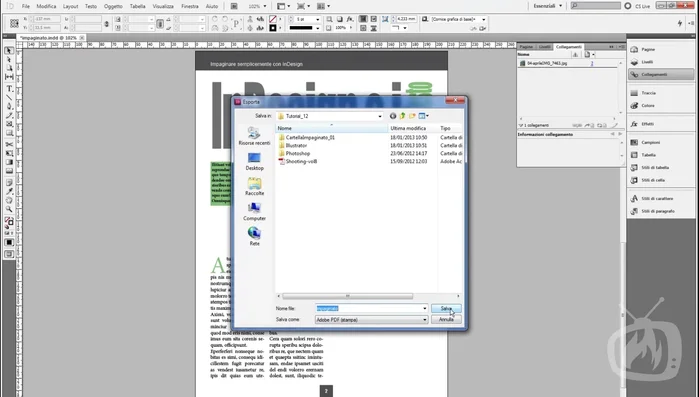Click the Salva button

pyautogui.click(x=446, y=308)
